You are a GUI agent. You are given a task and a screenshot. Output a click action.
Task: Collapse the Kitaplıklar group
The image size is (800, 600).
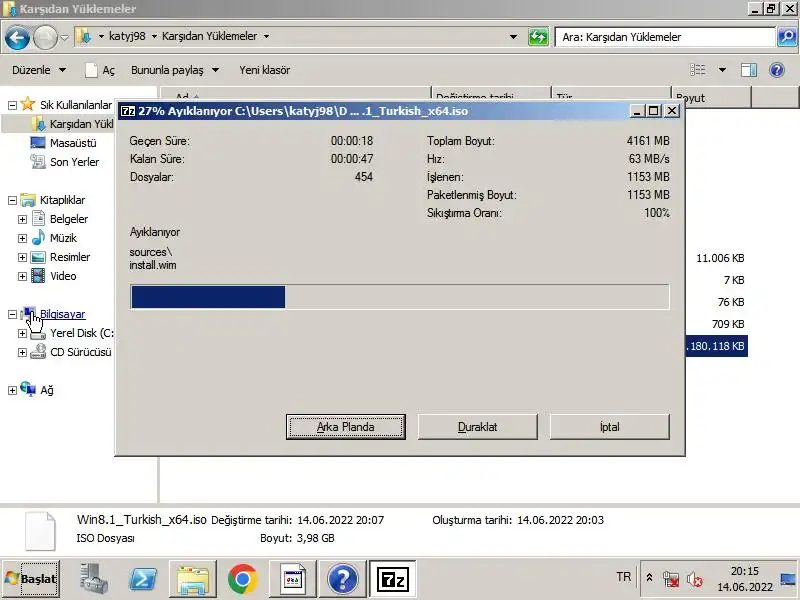tap(12, 201)
